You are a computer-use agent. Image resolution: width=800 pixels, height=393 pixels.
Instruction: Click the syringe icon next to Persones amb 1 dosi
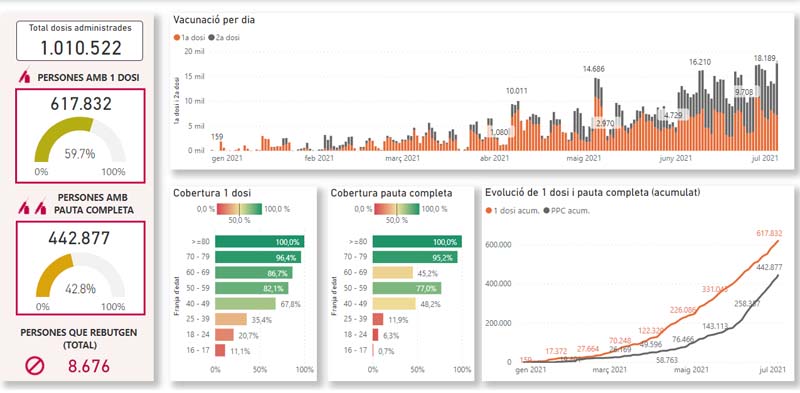(x=26, y=77)
